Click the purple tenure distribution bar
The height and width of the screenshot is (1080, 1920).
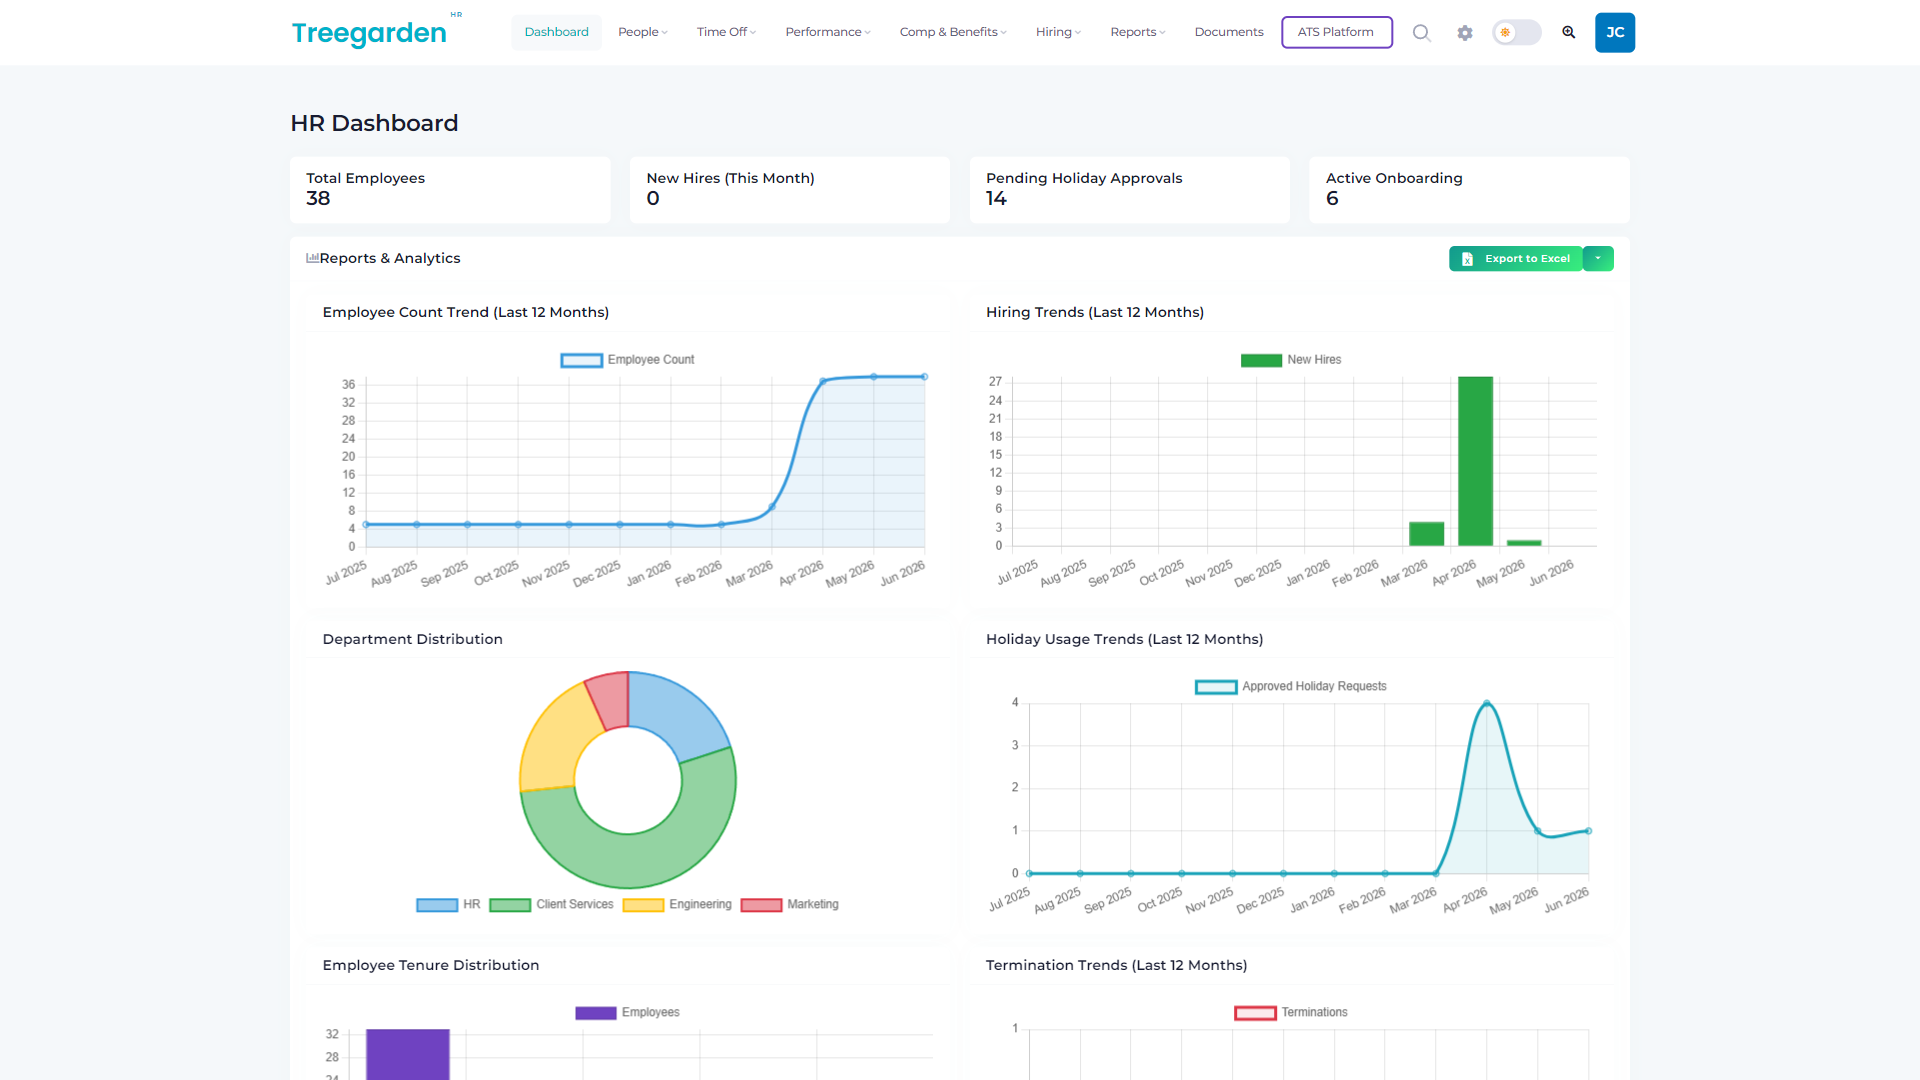pyautogui.click(x=407, y=1054)
